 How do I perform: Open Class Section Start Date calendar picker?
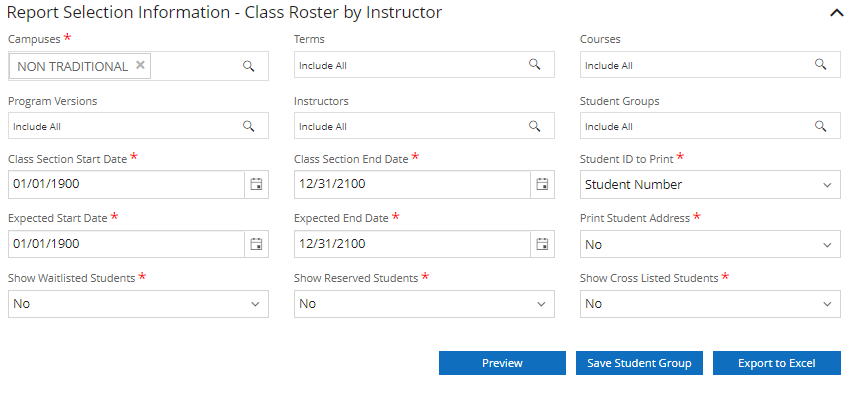[256, 184]
